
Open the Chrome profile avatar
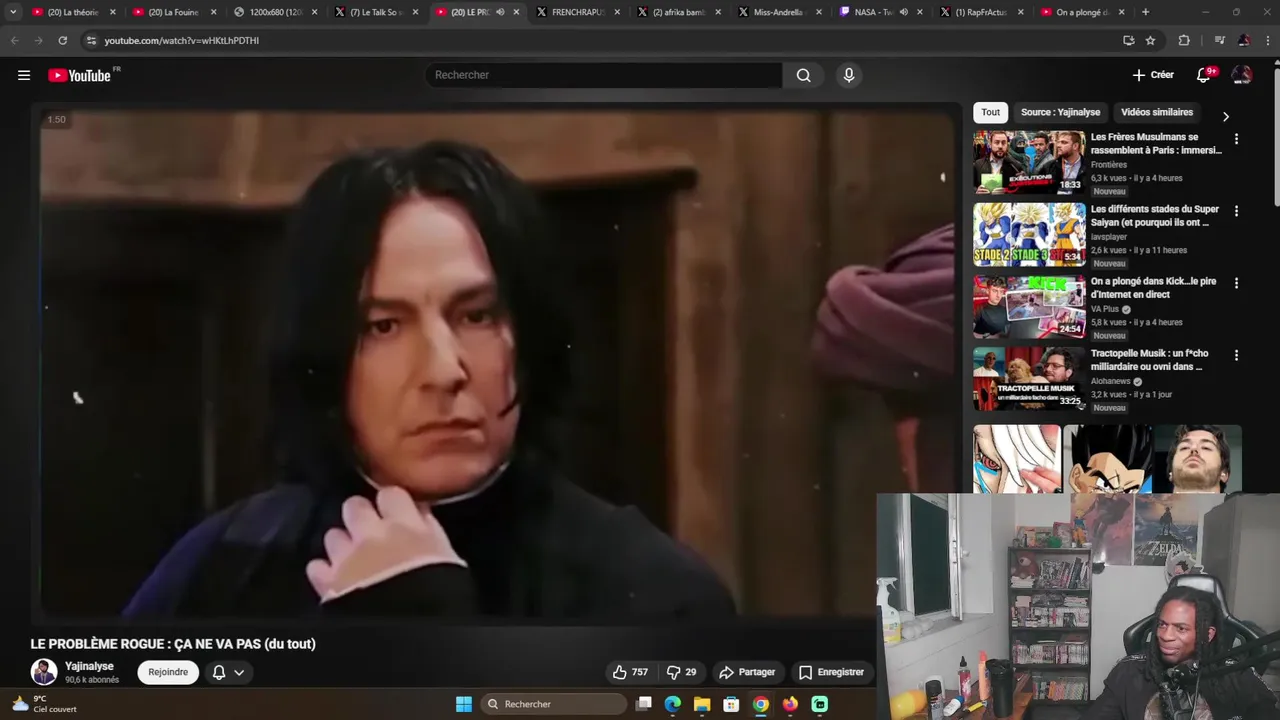tap(1244, 40)
